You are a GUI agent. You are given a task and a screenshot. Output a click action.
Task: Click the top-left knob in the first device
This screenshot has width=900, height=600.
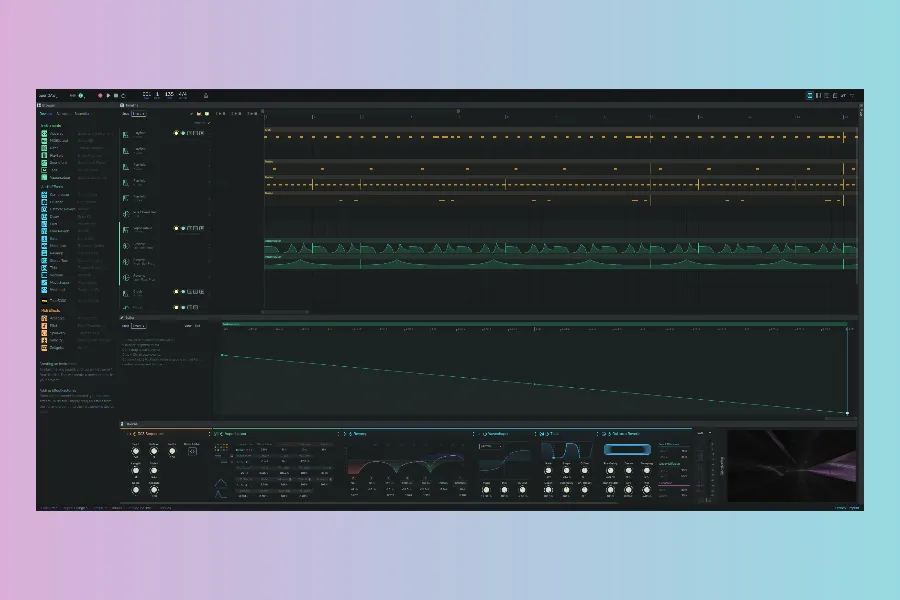click(136, 451)
